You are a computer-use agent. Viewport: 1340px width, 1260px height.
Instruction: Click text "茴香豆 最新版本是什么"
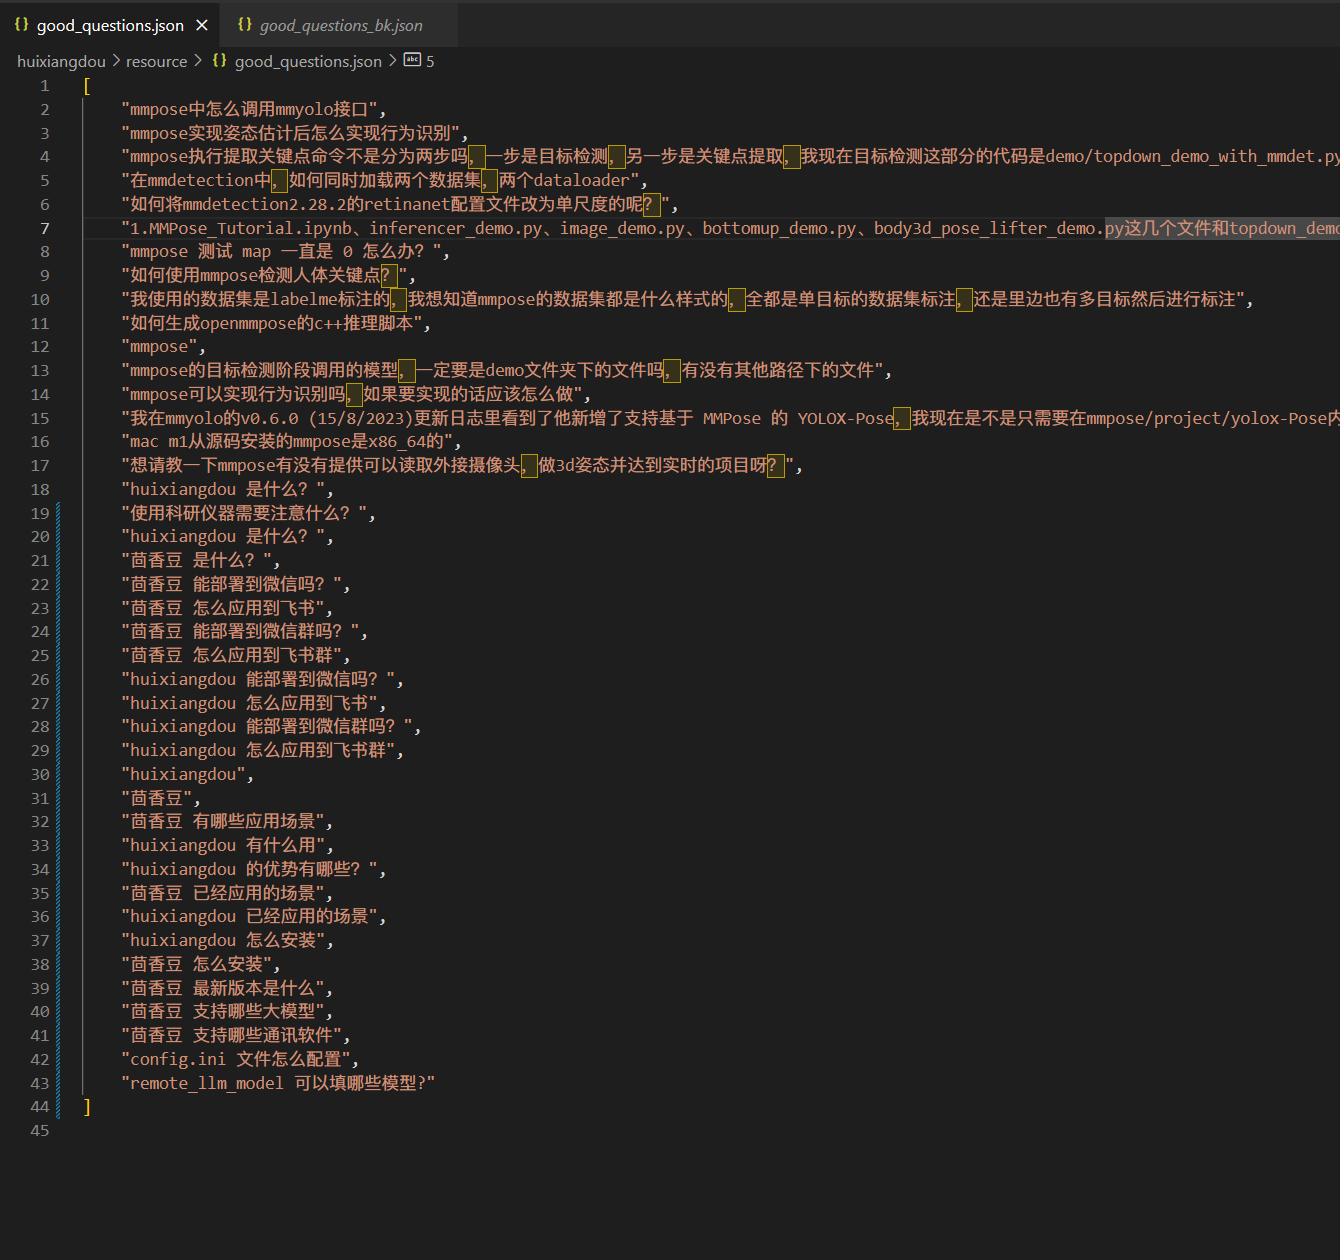point(227,989)
